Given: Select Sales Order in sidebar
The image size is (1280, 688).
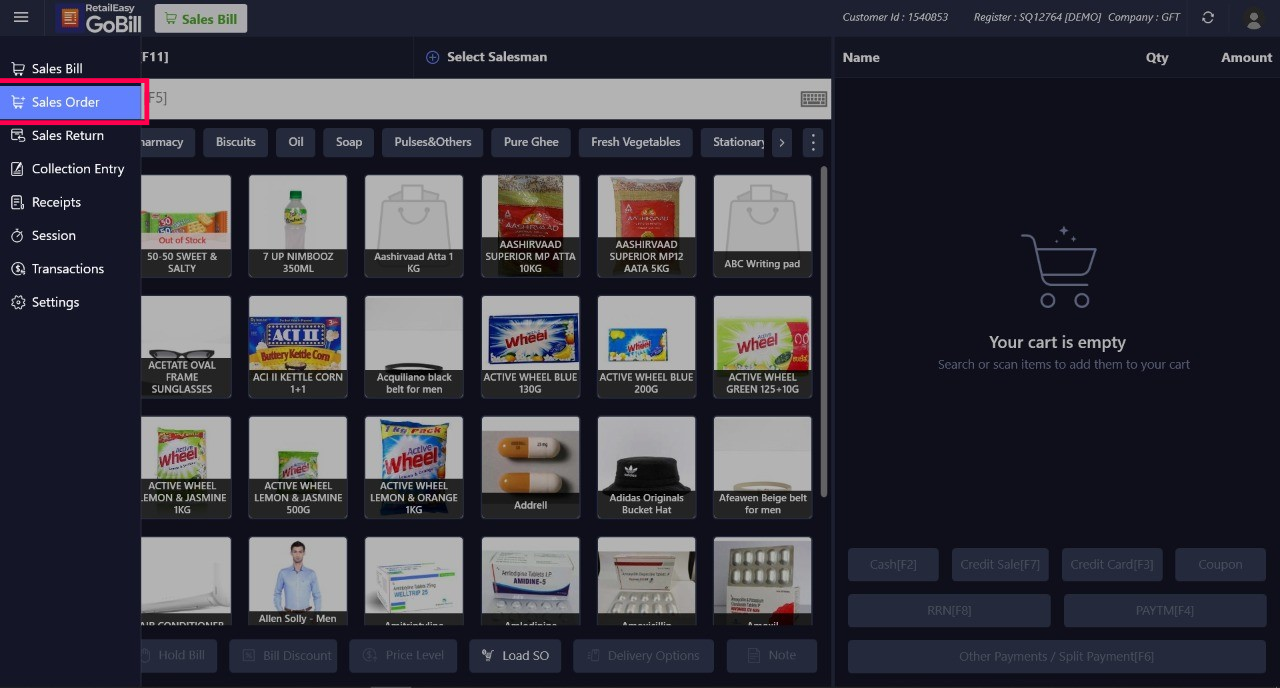Looking at the screenshot, I should [71, 102].
